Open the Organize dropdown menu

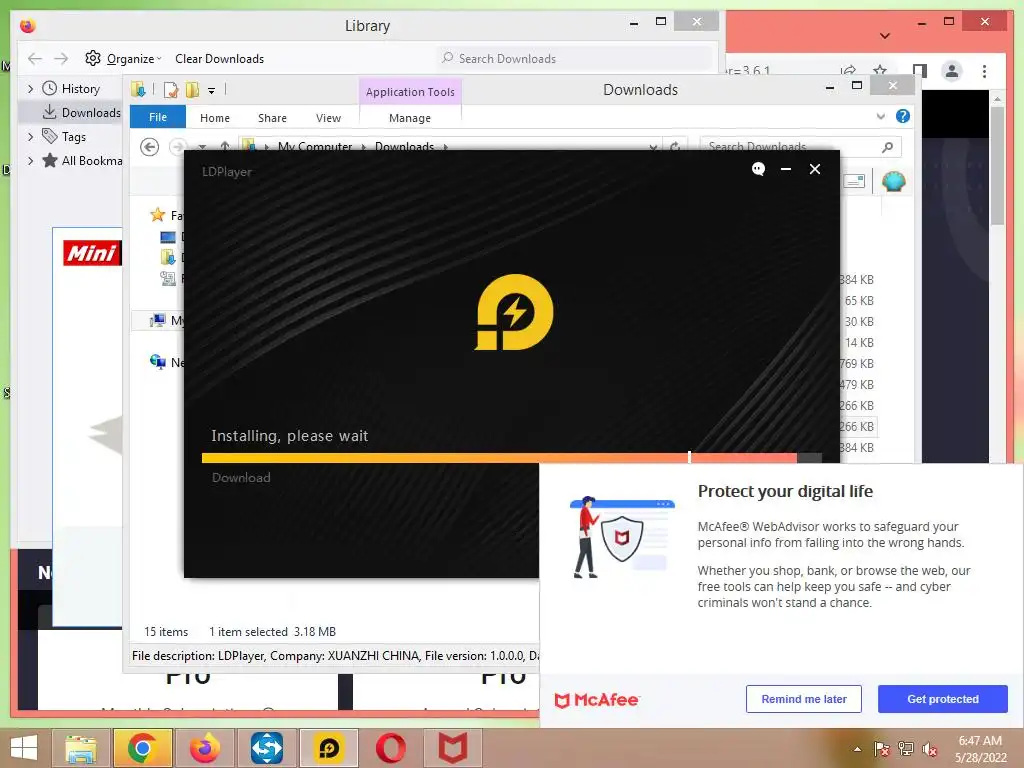tap(134, 59)
